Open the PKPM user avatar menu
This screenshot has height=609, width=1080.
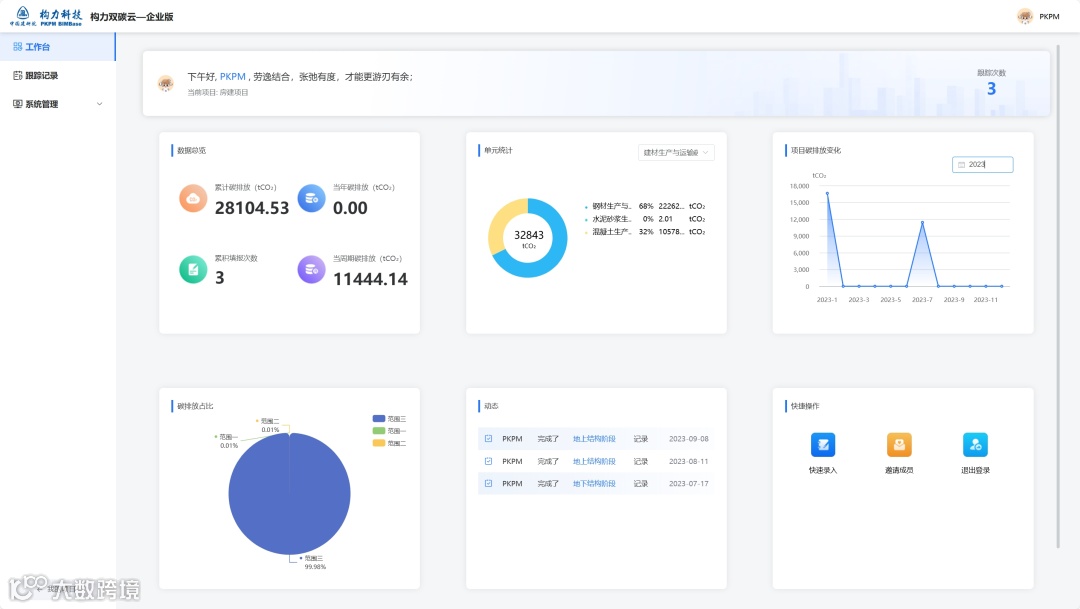click(1025, 17)
